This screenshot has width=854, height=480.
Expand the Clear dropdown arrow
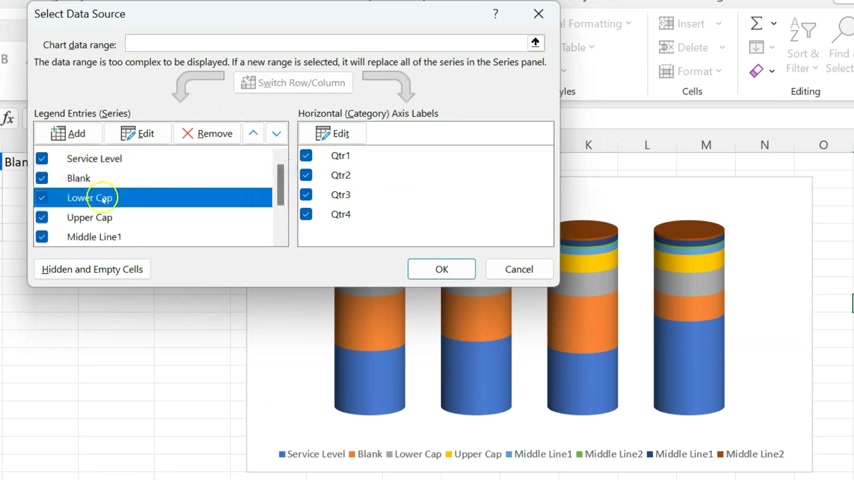click(772, 71)
